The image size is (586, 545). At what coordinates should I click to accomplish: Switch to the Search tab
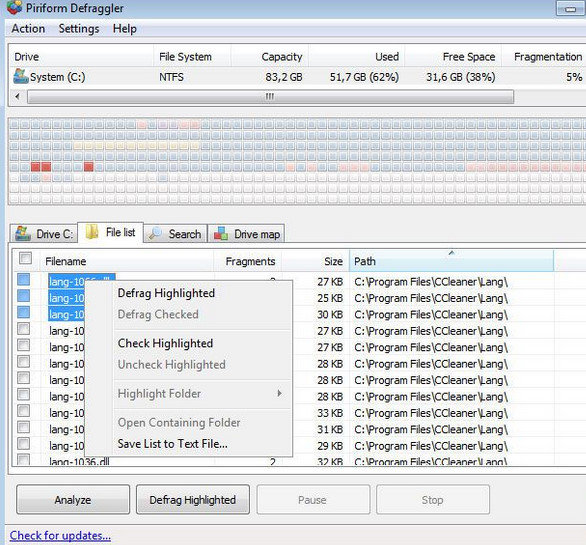point(175,234)
